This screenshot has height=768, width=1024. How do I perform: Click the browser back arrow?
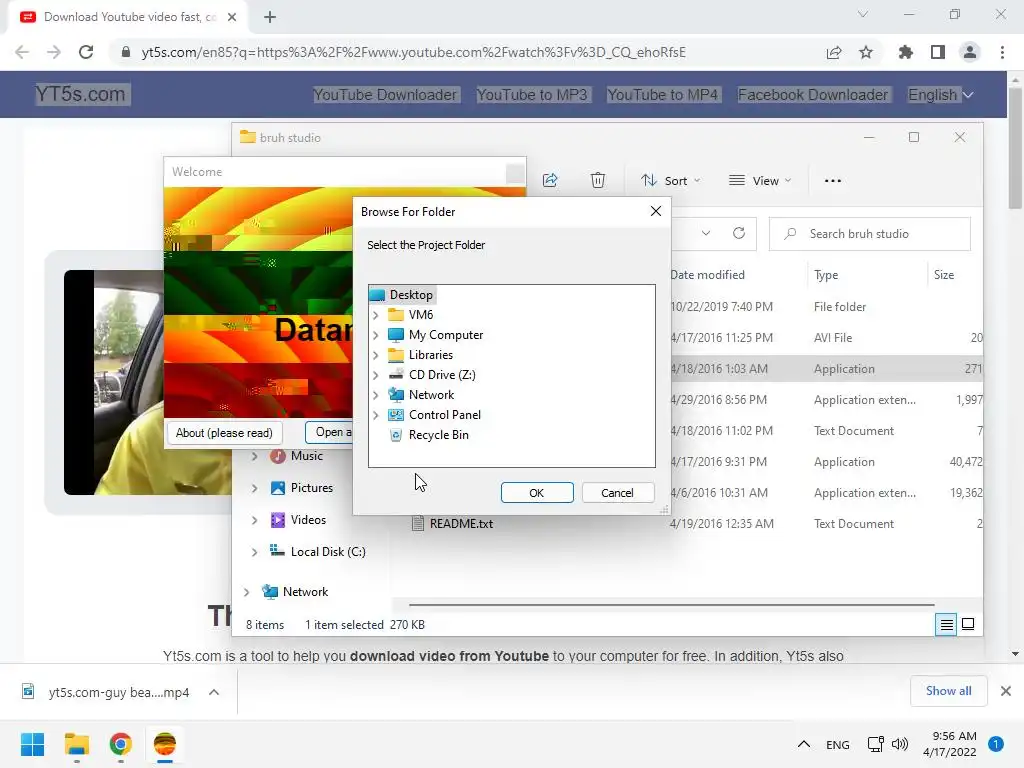(x=22, y=52)
